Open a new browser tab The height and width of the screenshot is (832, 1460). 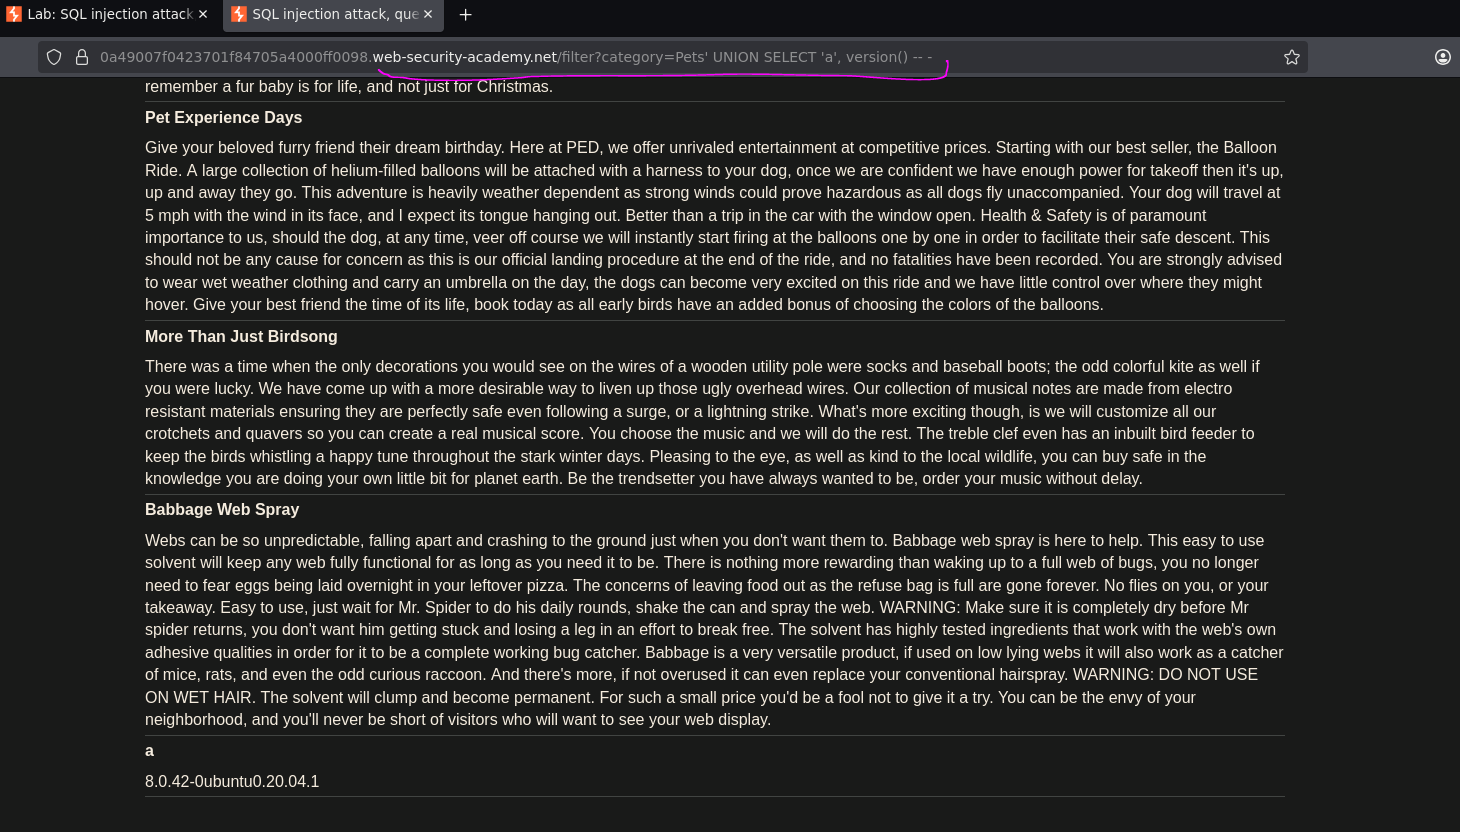tap(465, 14)
